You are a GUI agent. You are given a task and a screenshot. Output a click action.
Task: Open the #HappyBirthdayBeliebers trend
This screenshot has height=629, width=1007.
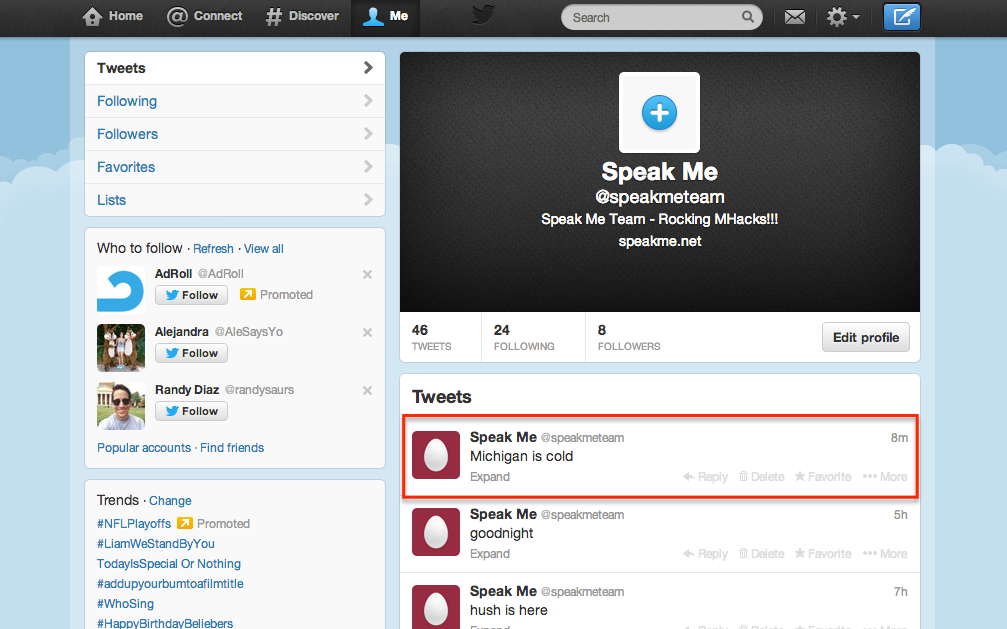165,623
